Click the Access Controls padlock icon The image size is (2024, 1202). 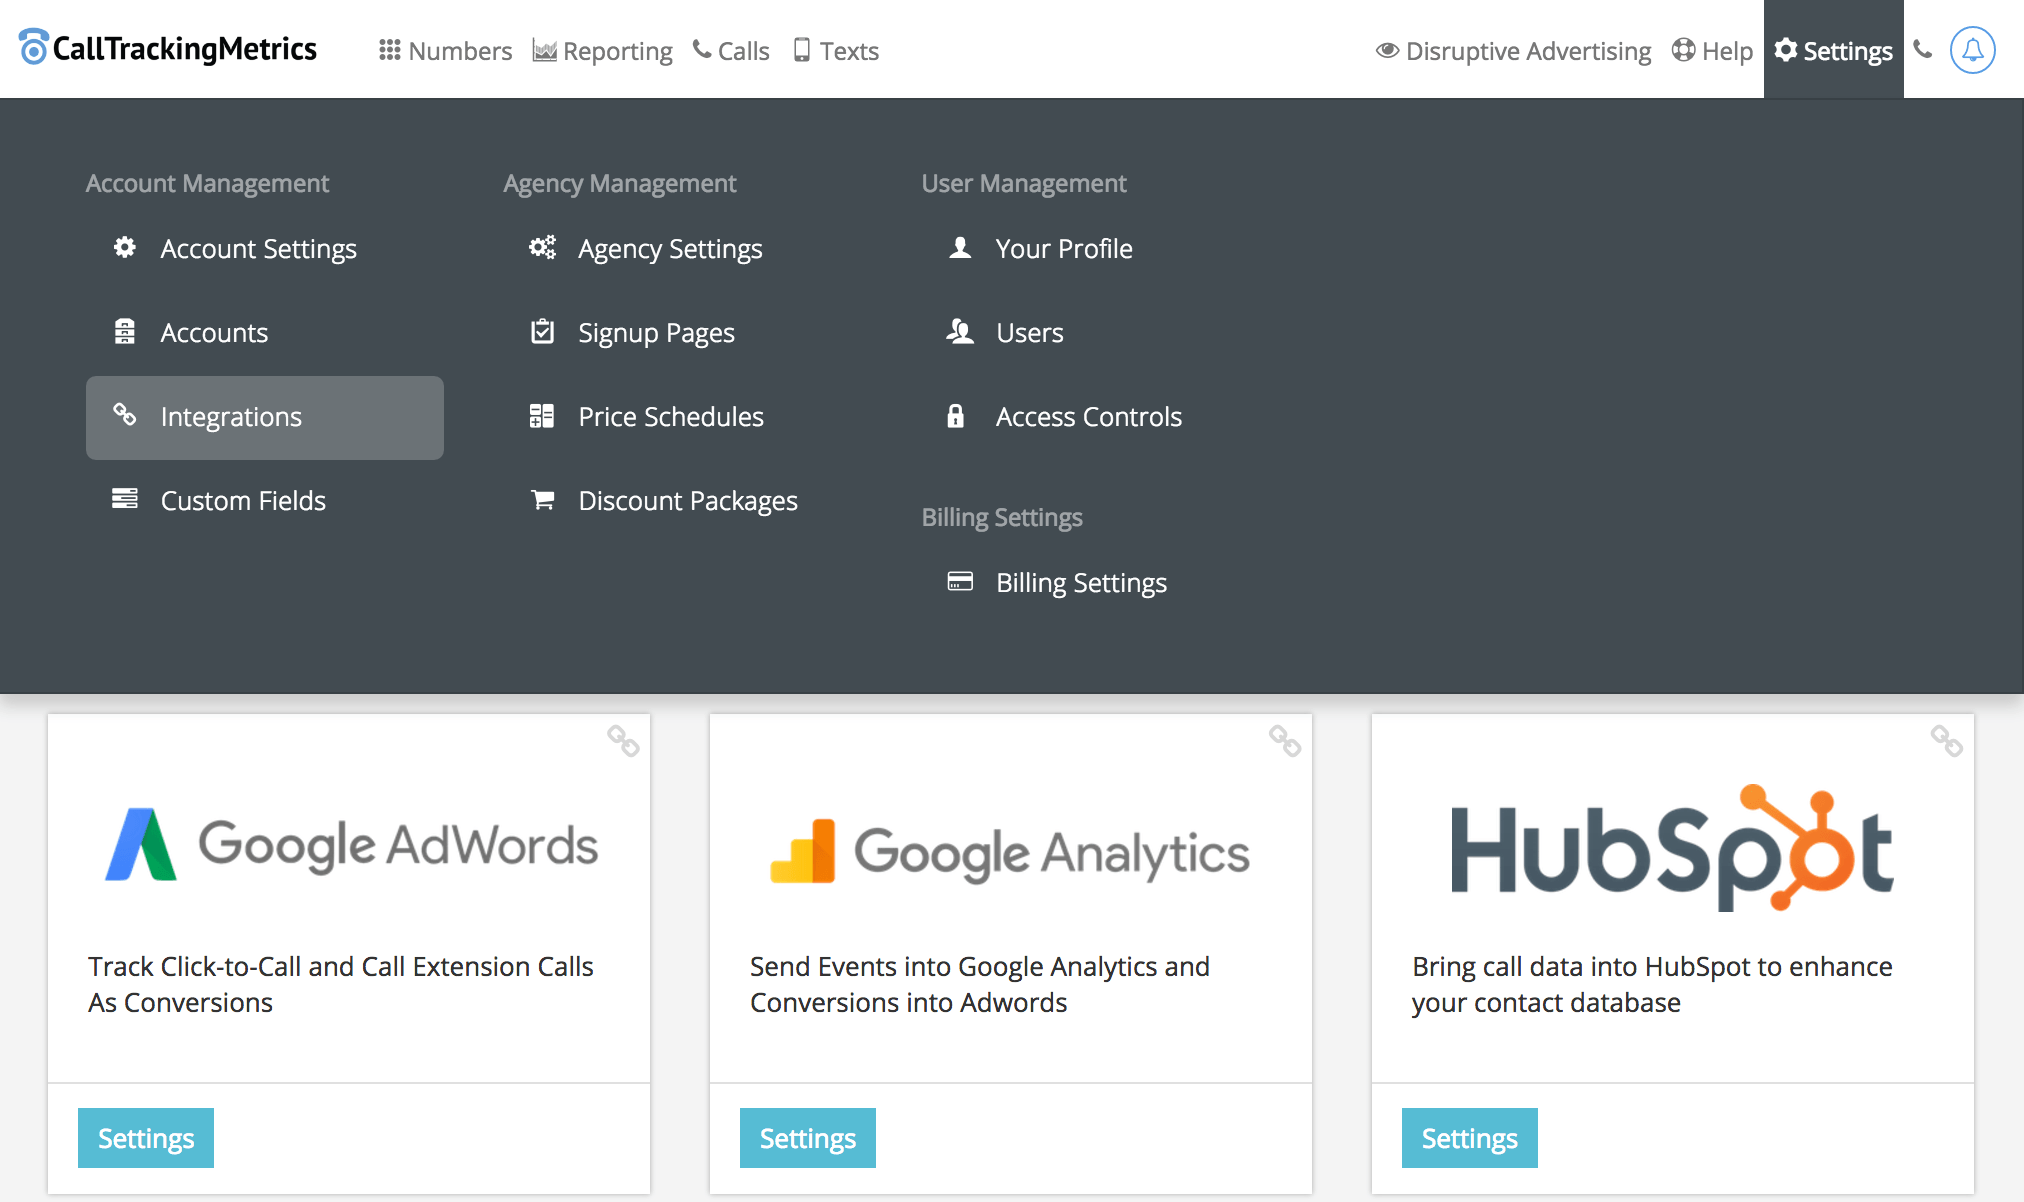[x=956, y=416]
